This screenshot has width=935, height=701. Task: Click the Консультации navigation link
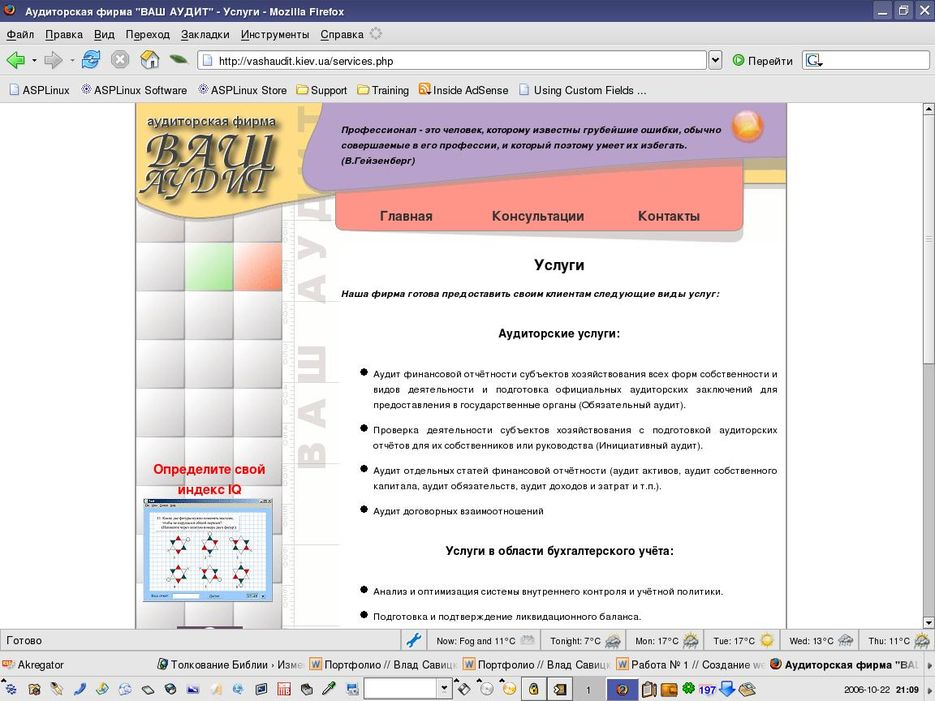click(538, 216)
